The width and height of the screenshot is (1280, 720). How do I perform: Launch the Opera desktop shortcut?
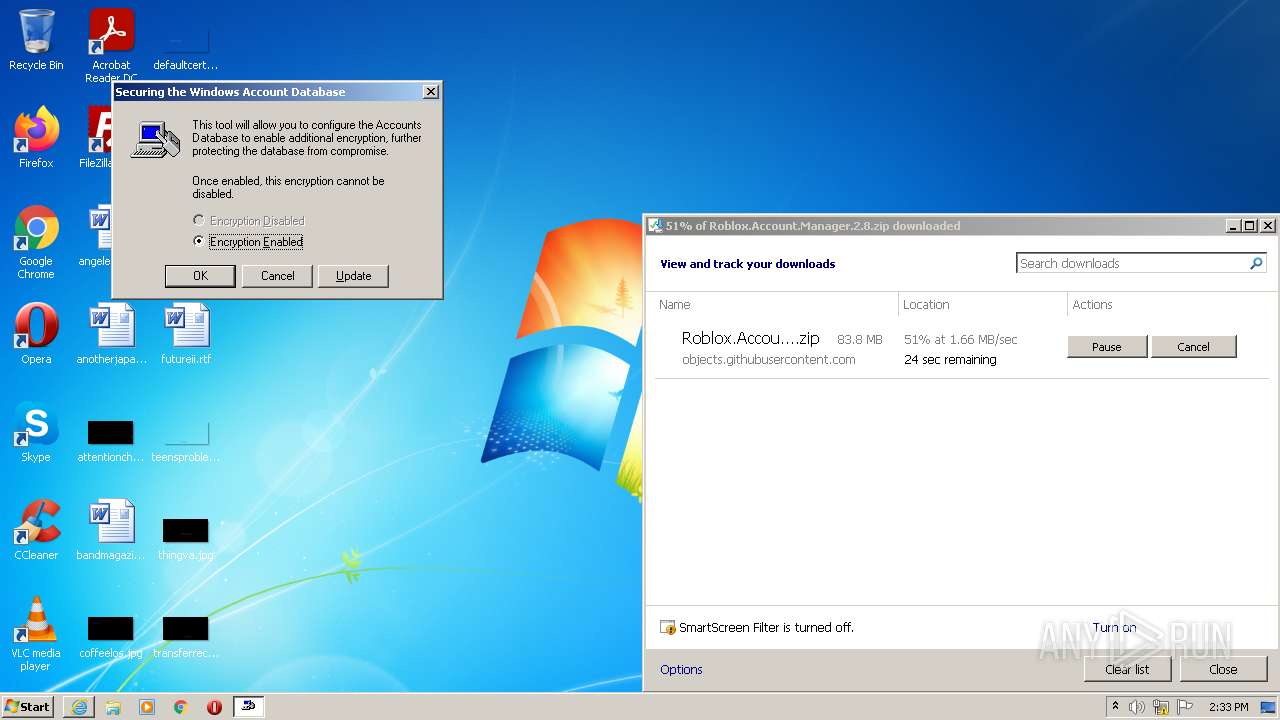tap(36, 334)
